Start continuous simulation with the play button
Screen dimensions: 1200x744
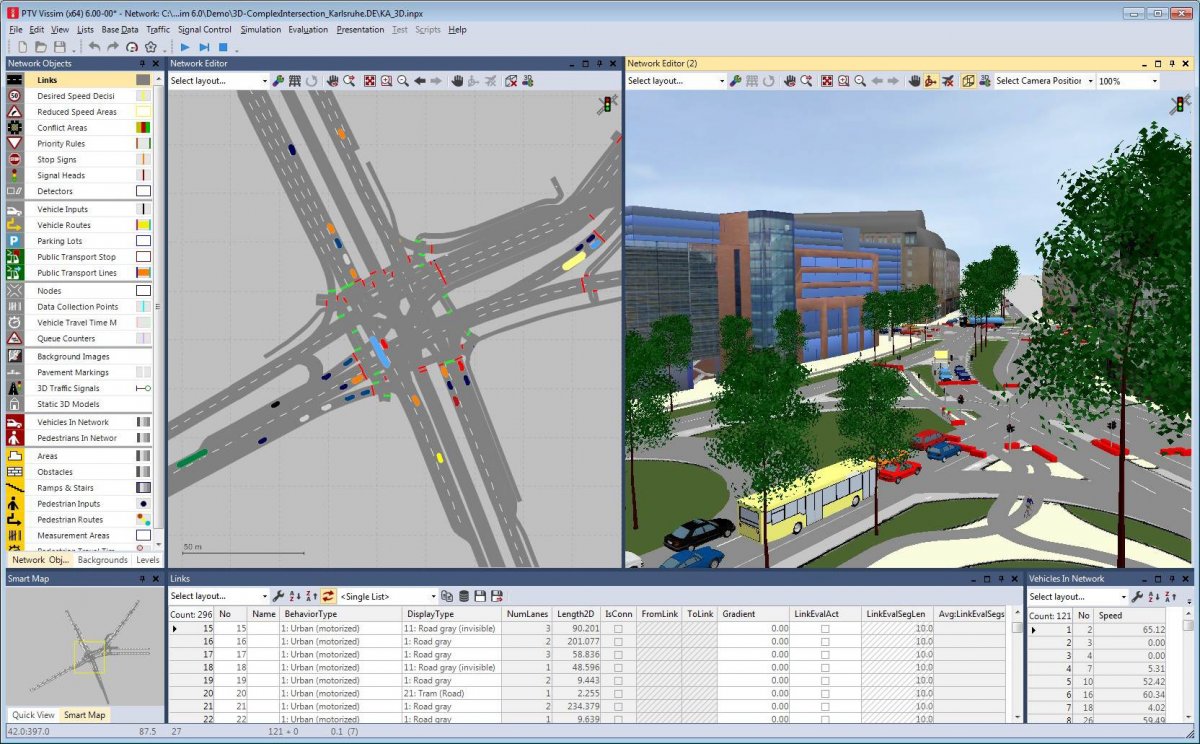(x=185, y=47)
